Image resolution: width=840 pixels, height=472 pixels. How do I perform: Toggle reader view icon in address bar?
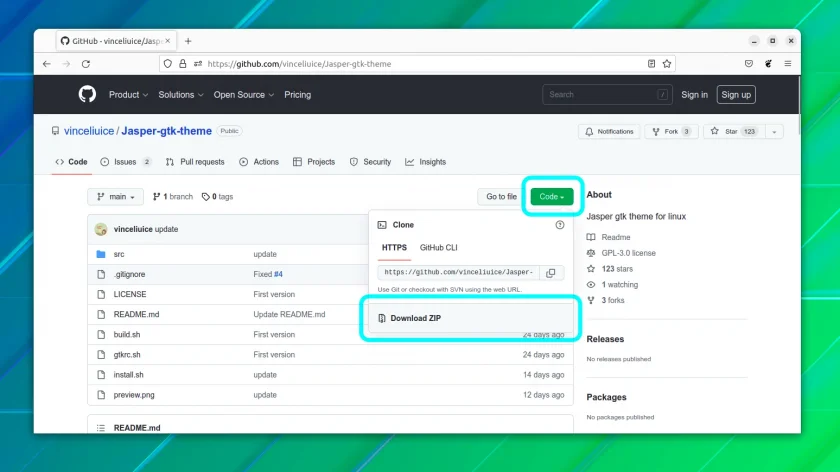coord(651,64)
